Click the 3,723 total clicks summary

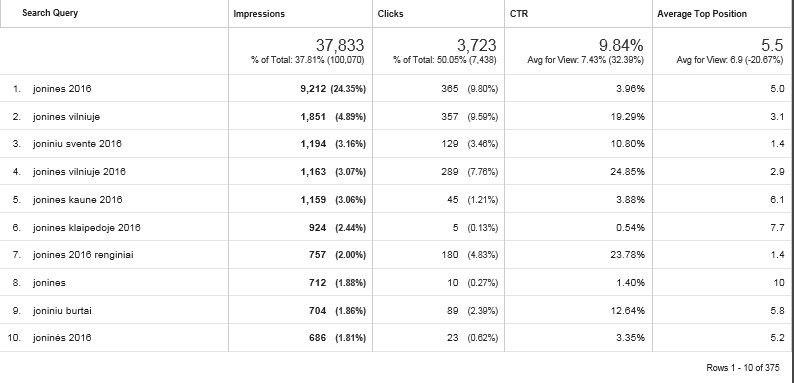[x=477, y=45]
